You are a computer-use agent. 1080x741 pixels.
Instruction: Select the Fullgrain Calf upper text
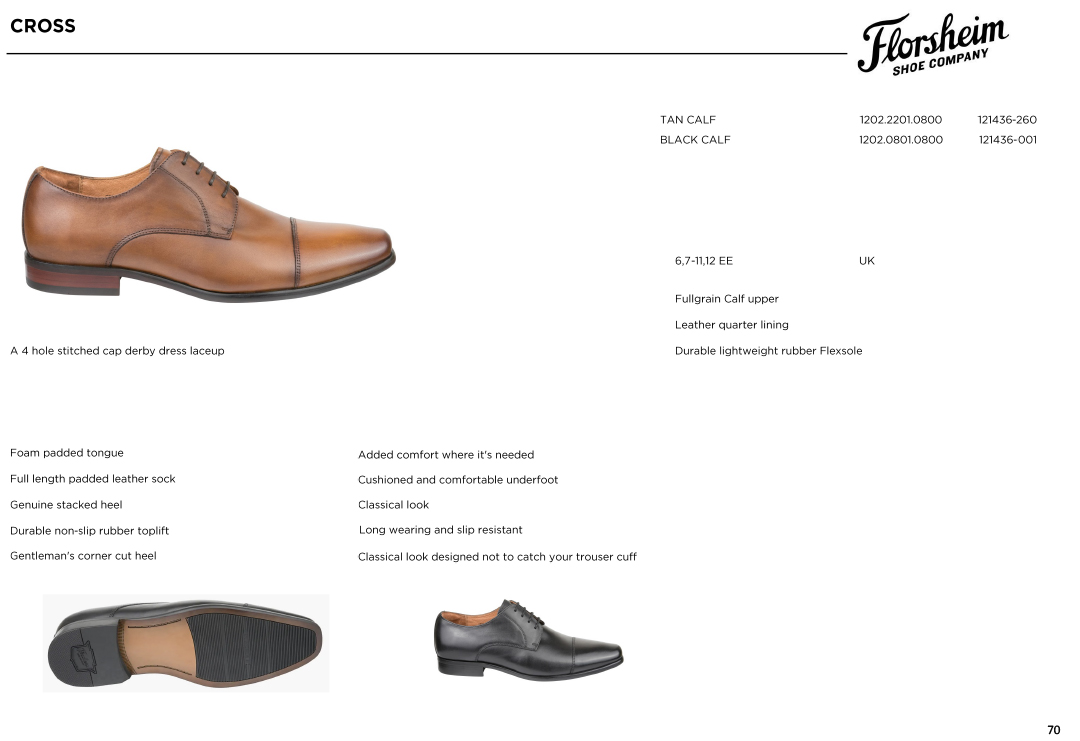click(x=727, y=299)
